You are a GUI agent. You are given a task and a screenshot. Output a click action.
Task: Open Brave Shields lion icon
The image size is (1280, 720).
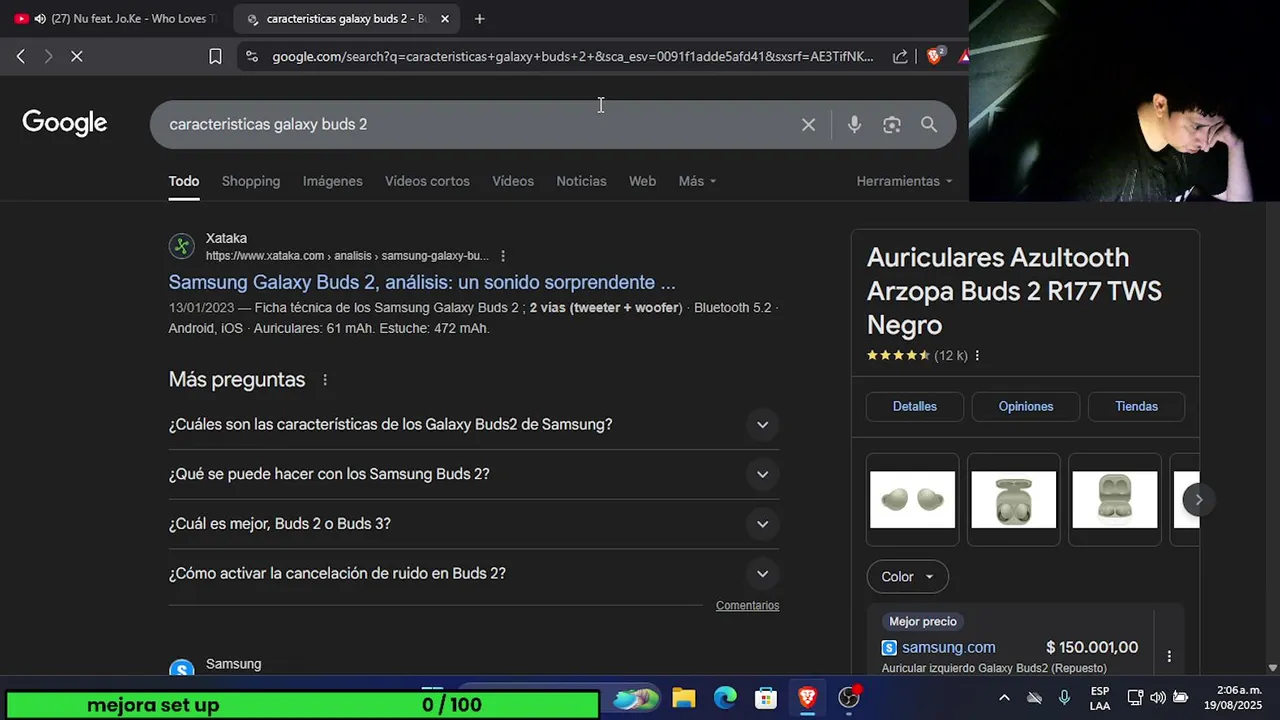(934, 56)
